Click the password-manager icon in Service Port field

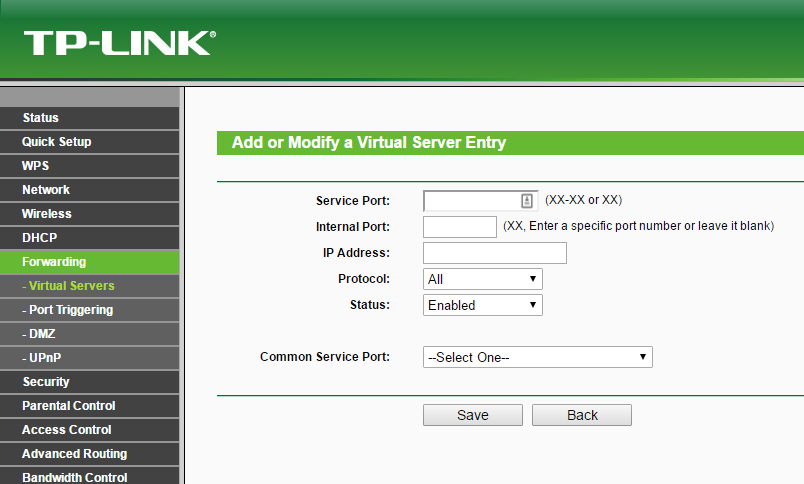527,201
